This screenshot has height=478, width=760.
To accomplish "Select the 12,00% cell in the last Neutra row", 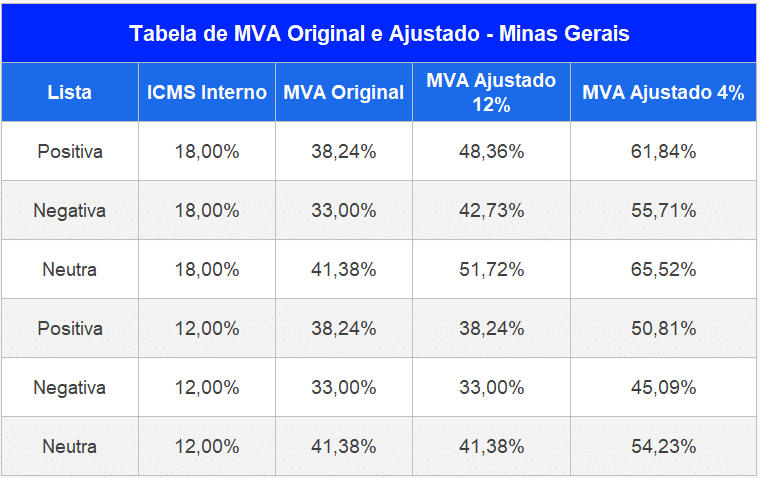I will coord(207,446).
